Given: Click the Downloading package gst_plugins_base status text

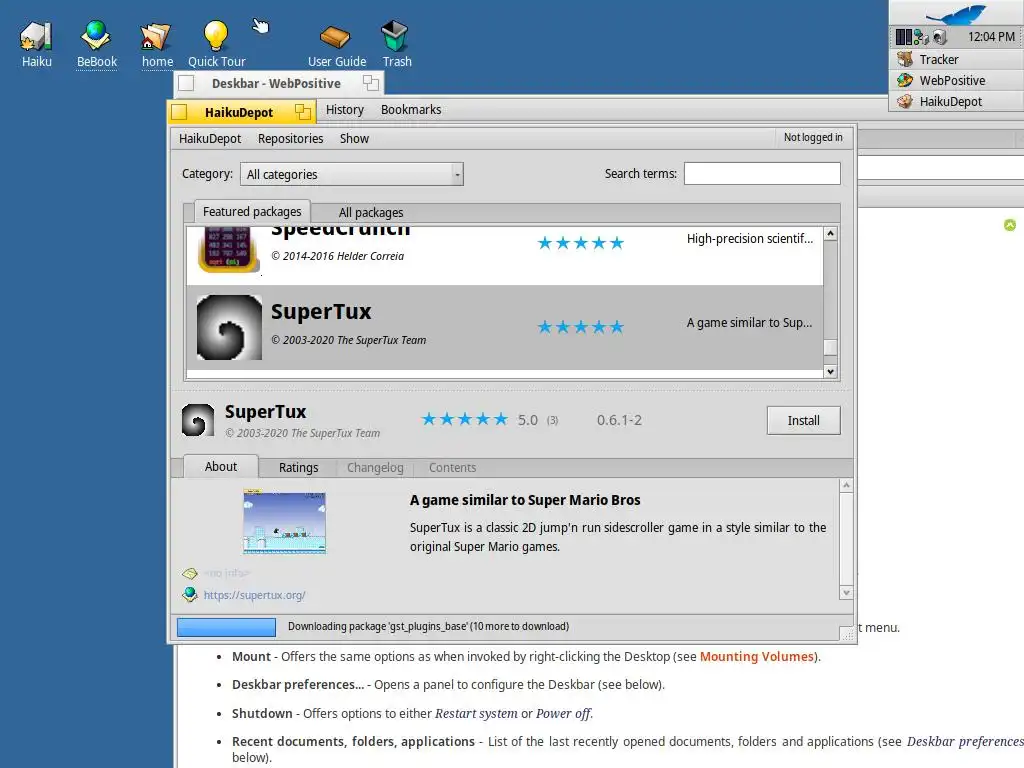Looking at the screenshot, I should (x=428, y=626).
